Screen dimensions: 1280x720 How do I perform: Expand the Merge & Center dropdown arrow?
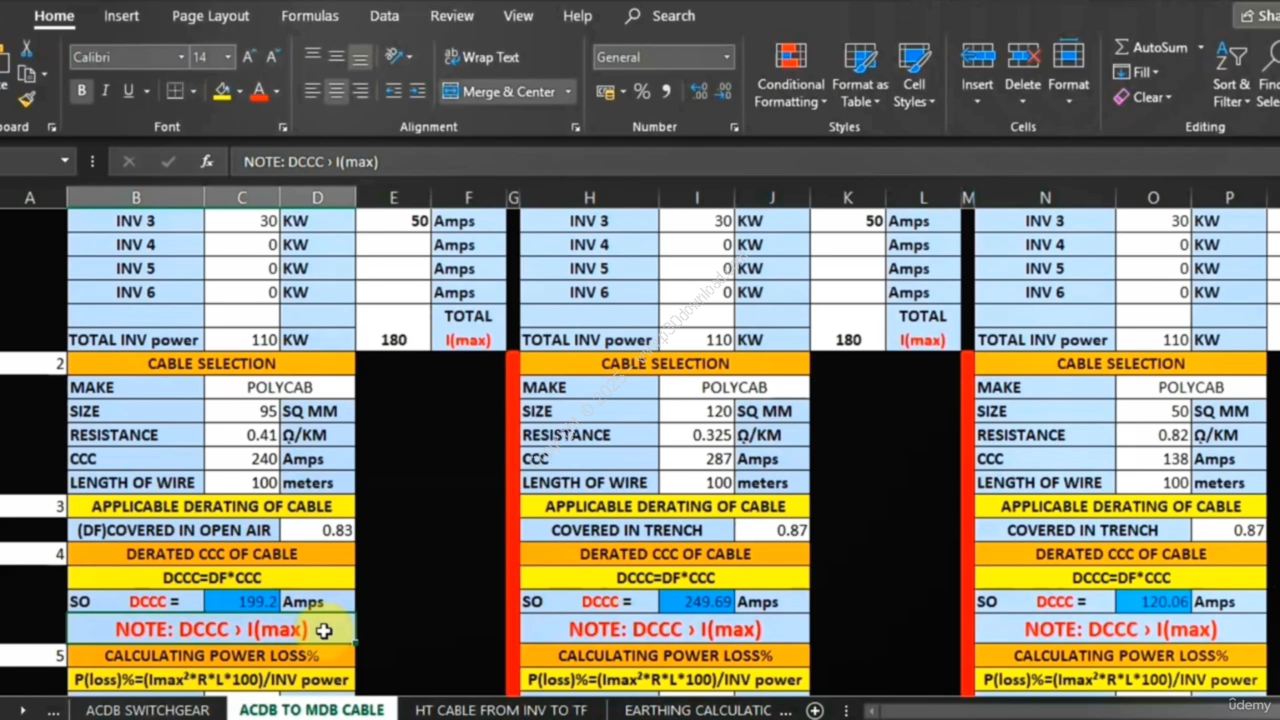pyautogui.click(x=568, y=91)
